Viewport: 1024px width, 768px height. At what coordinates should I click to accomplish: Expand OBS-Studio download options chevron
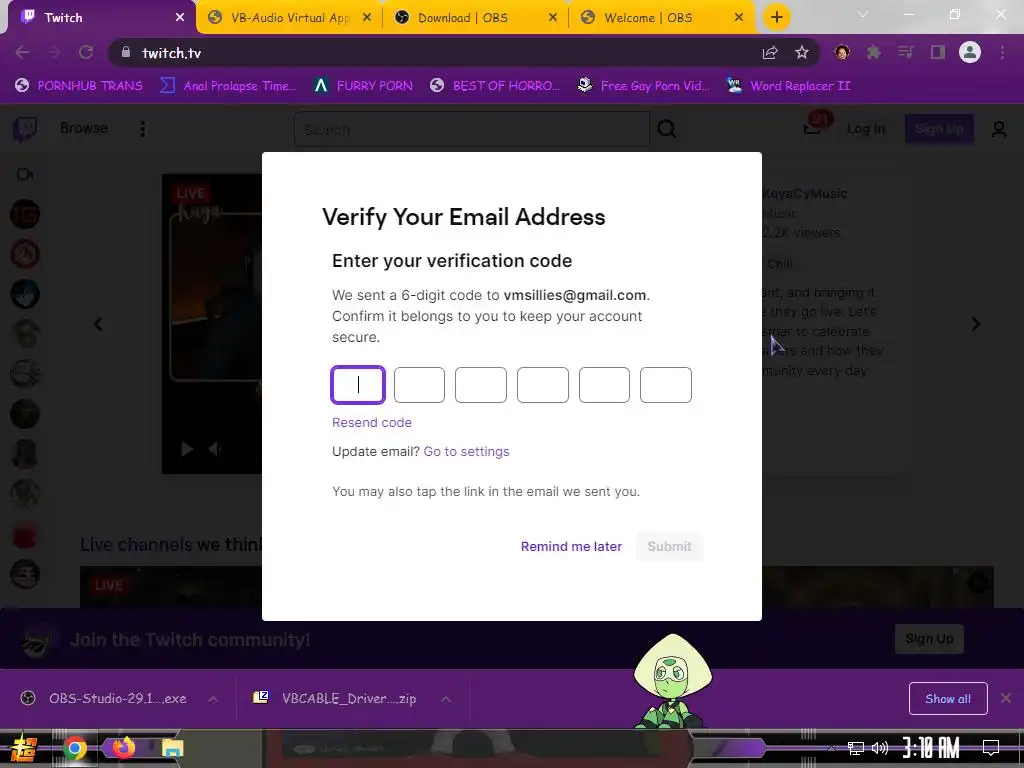[x=212, y=699]
